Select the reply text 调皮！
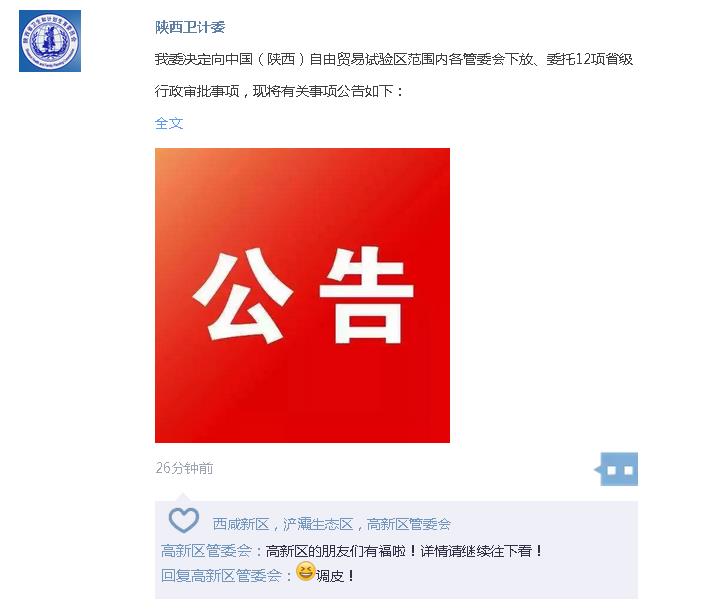The image size is (719, 611). [335, 576]
